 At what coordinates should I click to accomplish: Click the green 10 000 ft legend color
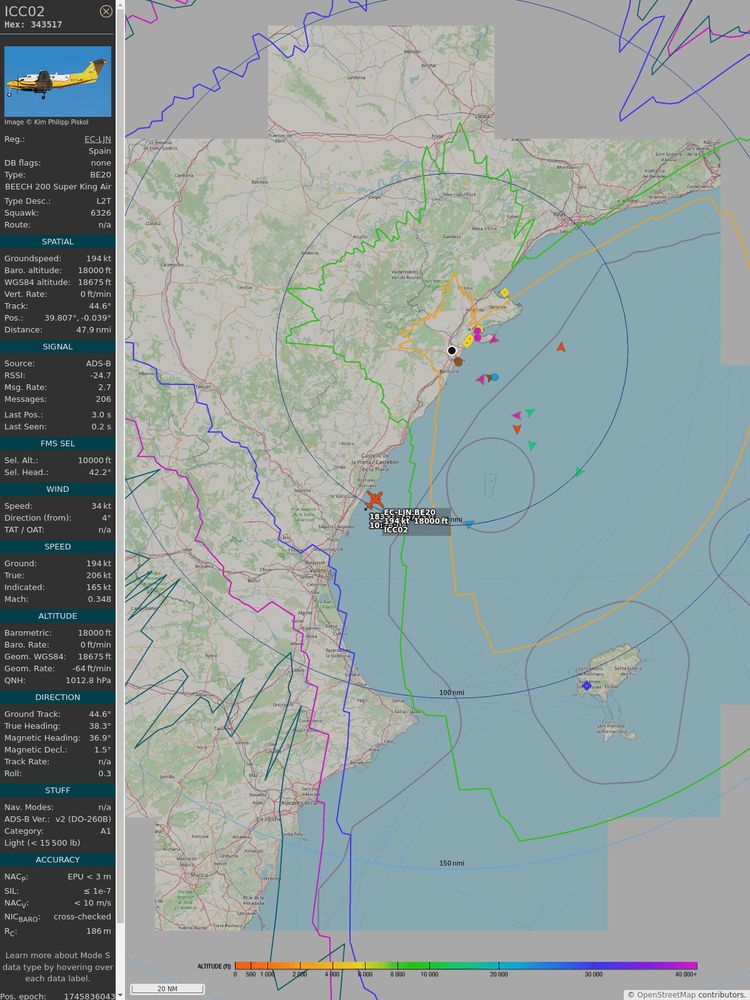429,966
